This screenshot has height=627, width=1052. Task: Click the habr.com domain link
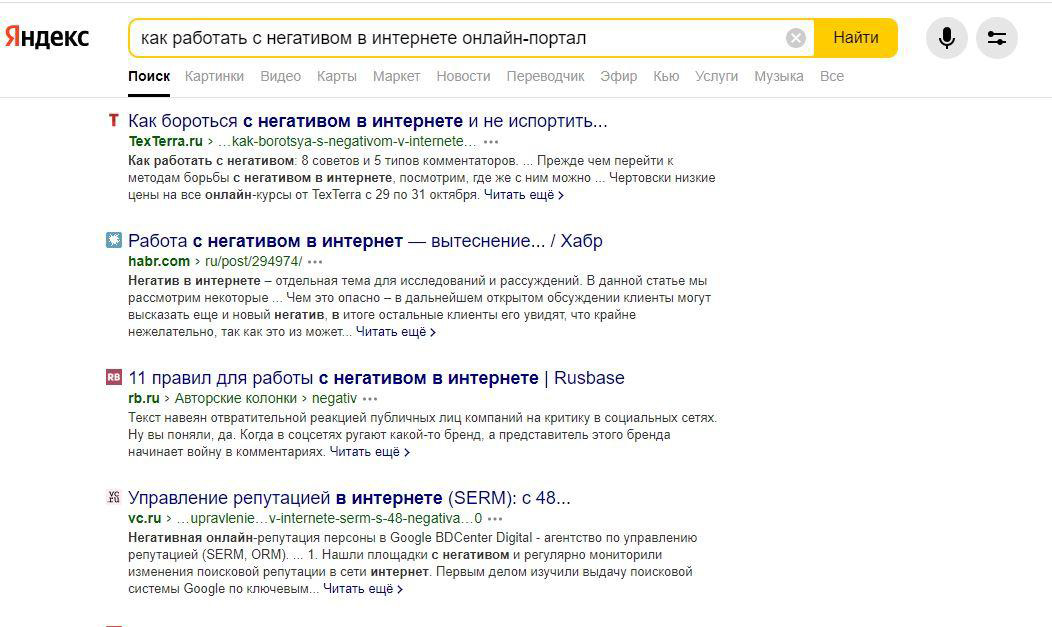pyautogui.click(x=159, y=262)
